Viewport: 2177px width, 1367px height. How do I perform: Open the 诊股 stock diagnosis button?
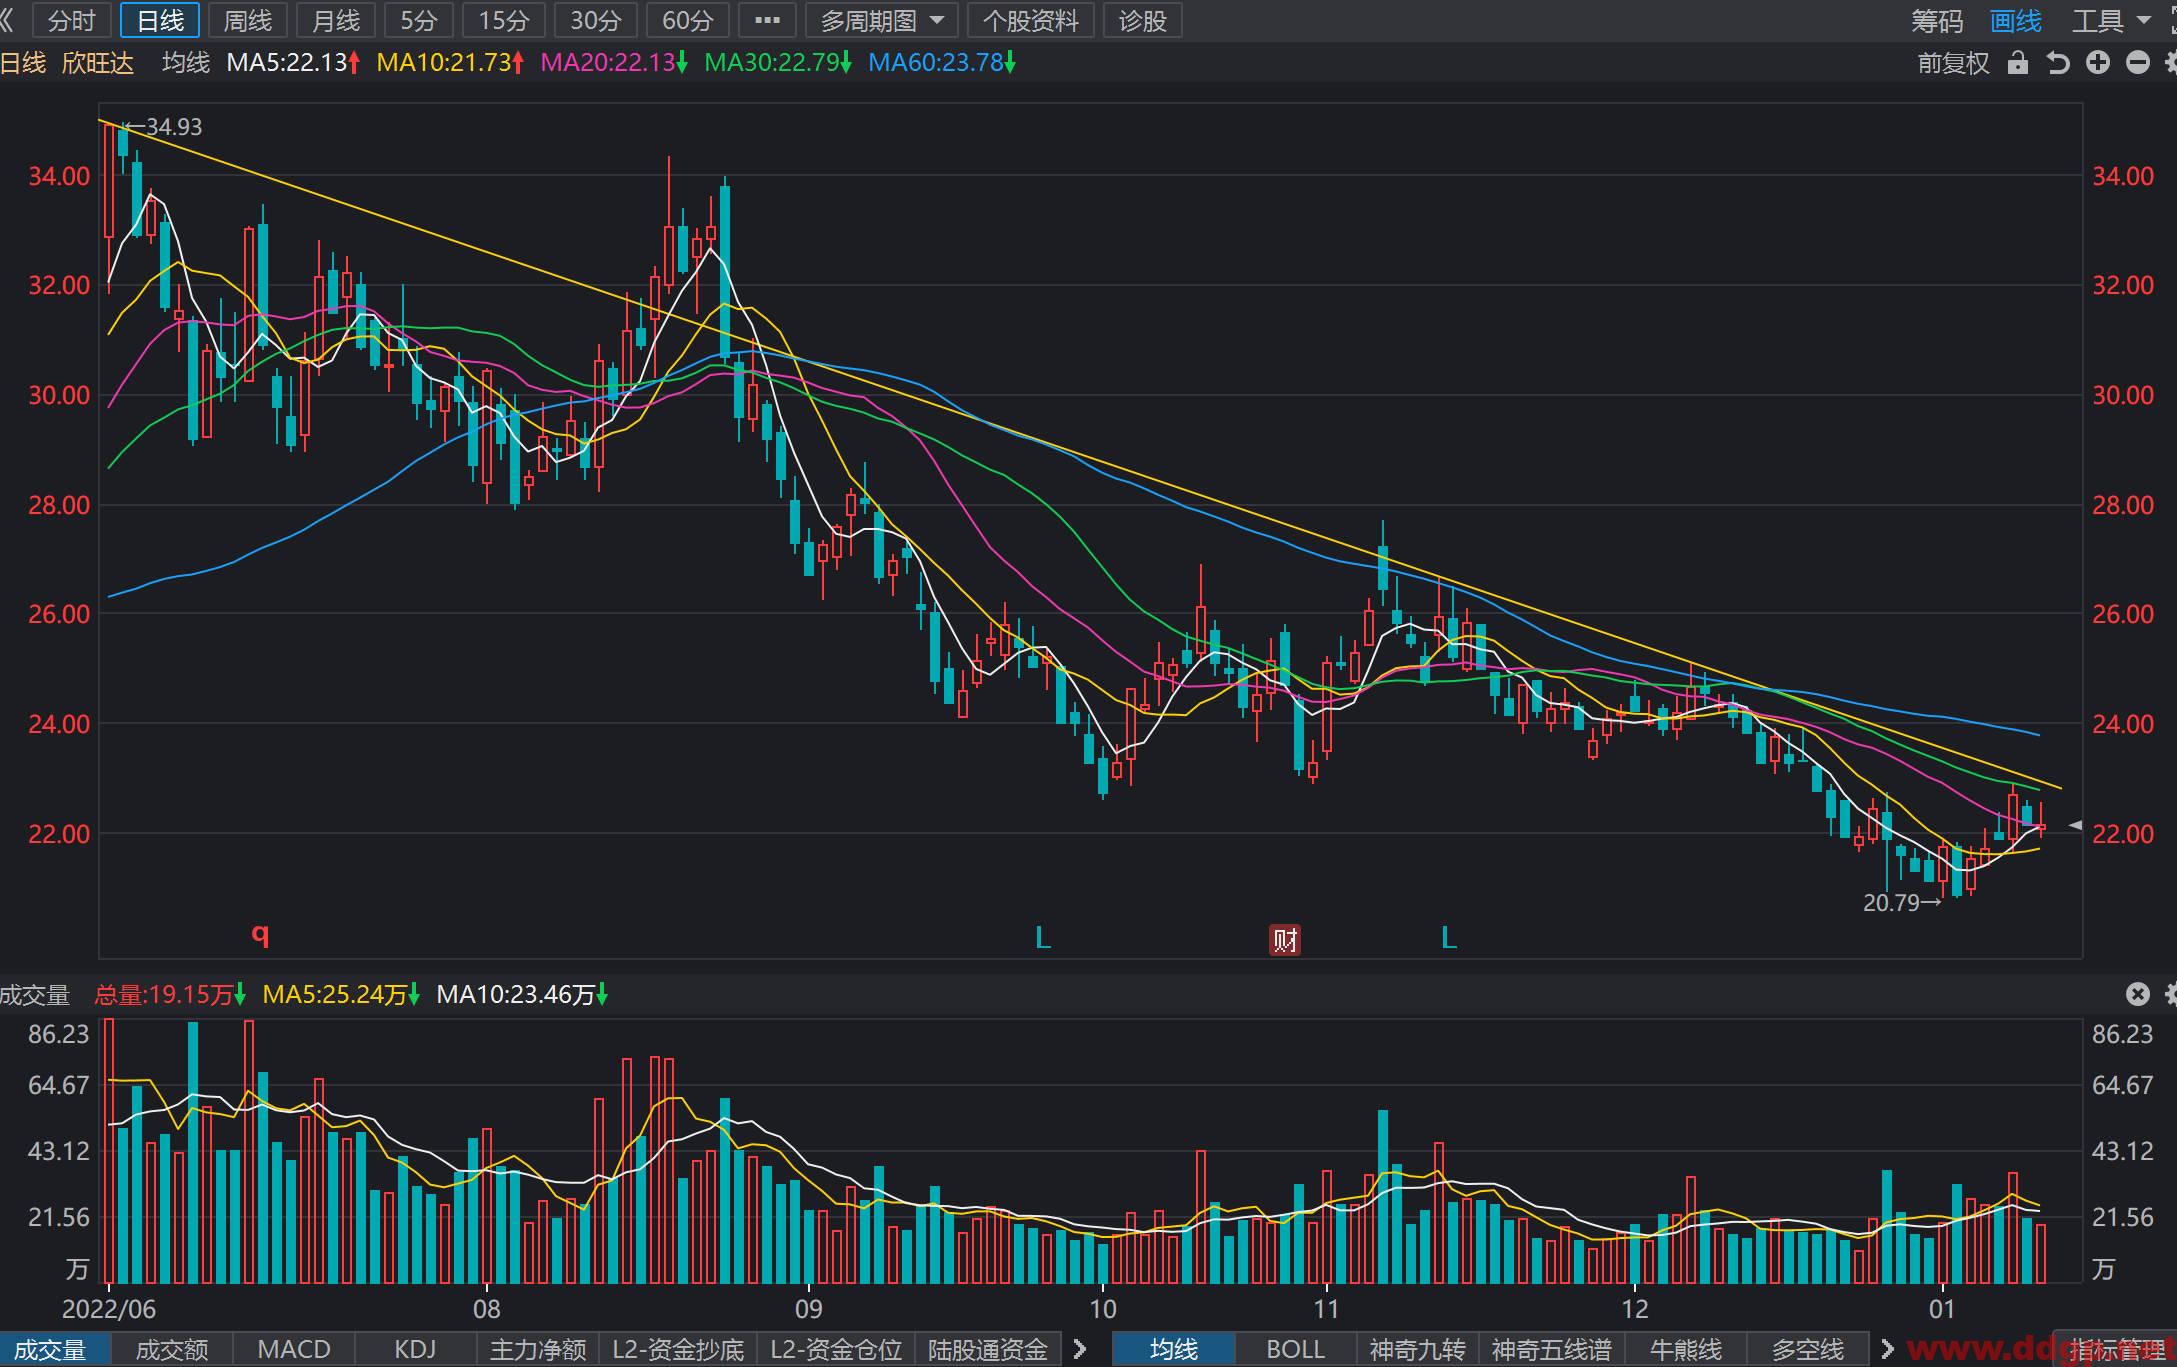pos(1143,20)
